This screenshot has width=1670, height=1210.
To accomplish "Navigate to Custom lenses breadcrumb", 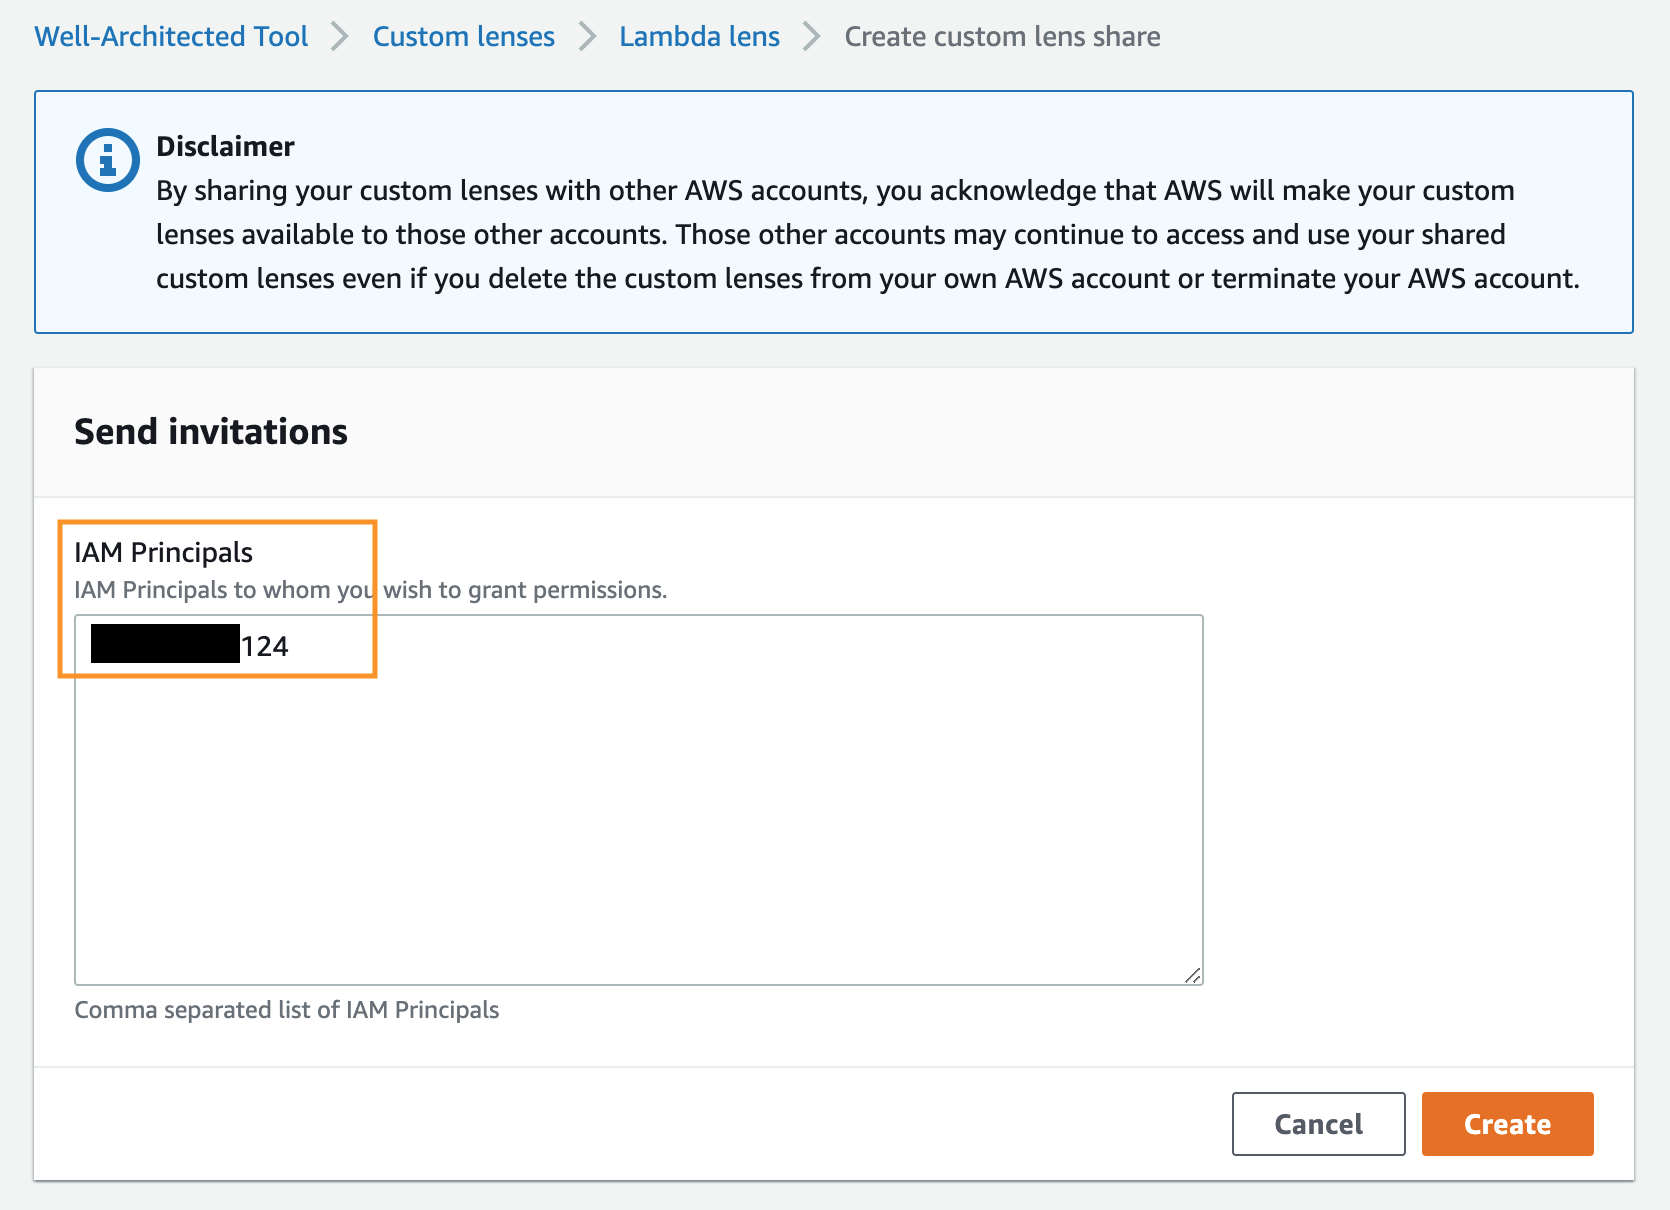I will point(463,36).
